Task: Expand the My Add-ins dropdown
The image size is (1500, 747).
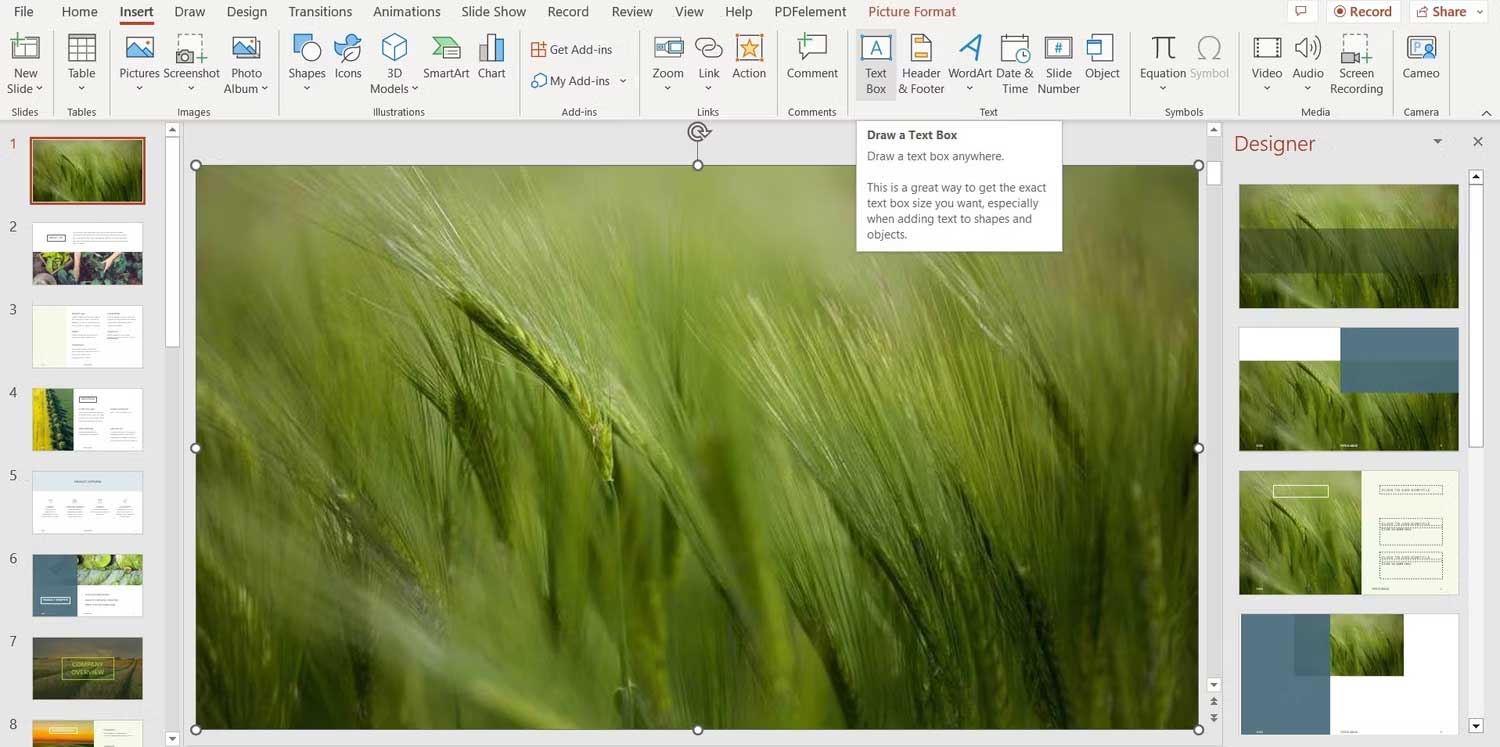Action: (x=623, y=81)
